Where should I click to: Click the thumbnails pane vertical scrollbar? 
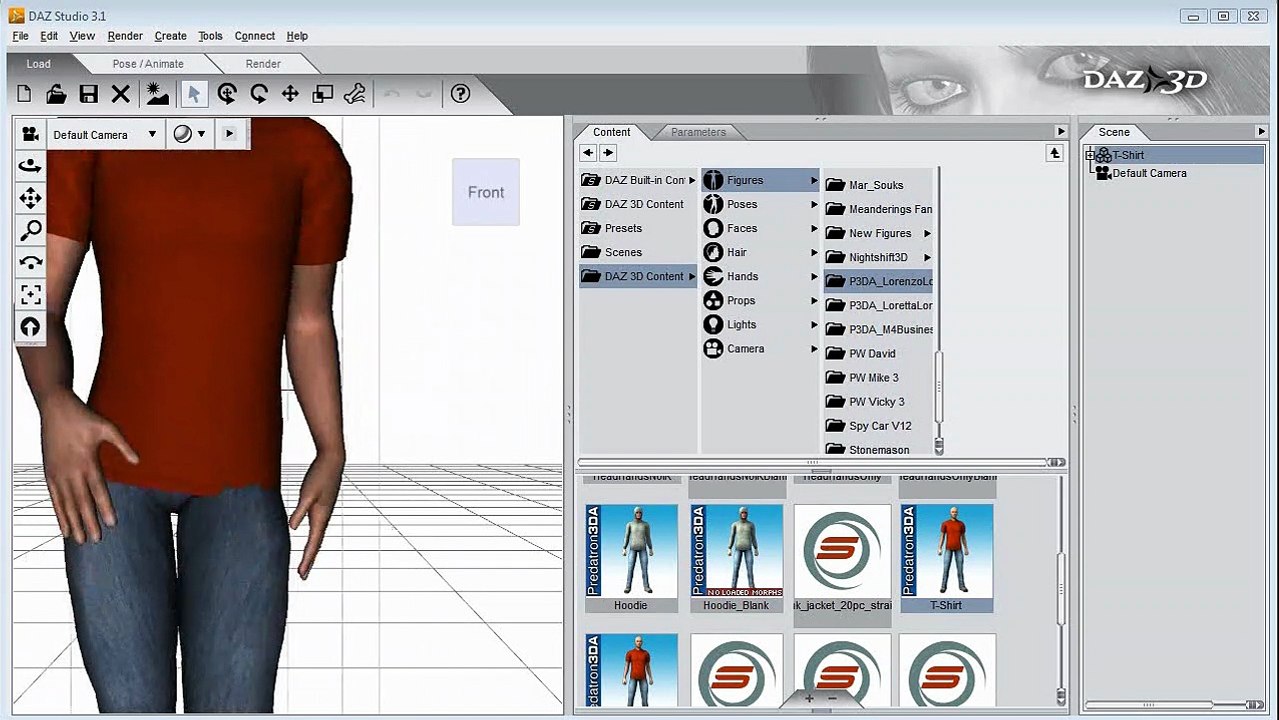[x=1059, y=590]
